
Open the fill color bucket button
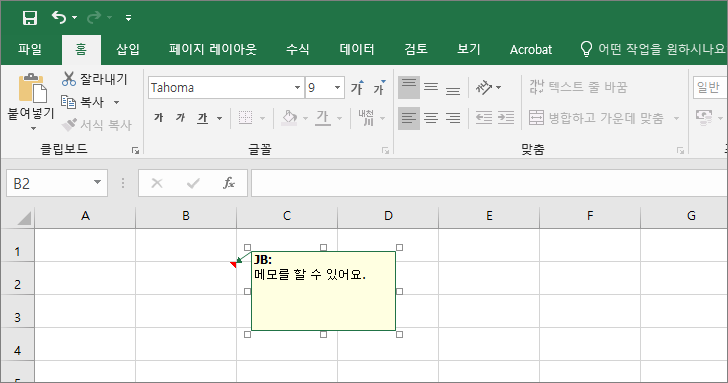coord(290,118)
